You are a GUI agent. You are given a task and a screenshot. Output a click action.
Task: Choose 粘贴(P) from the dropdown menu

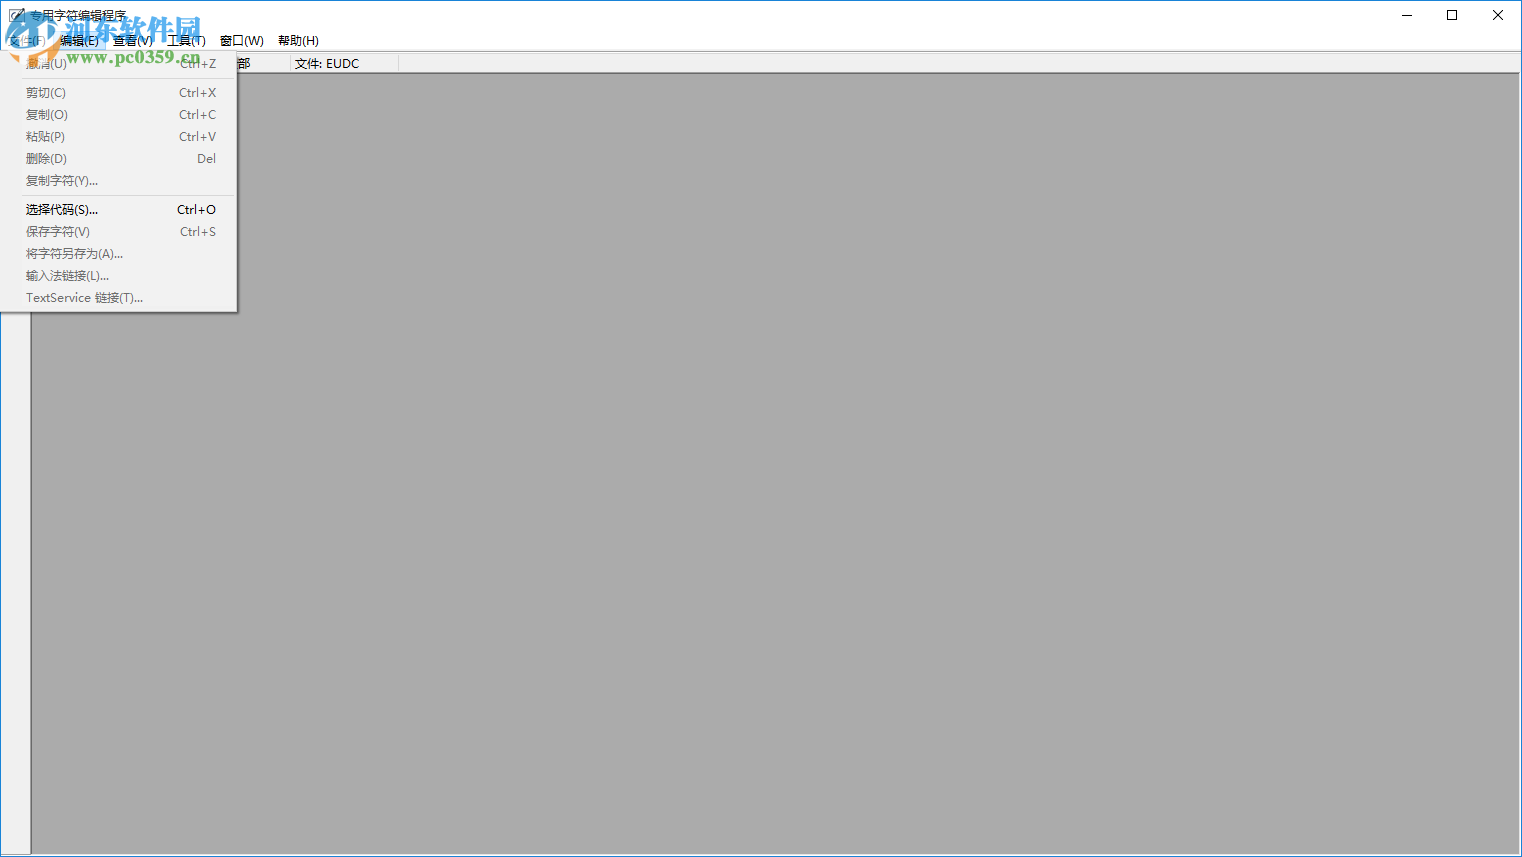pos(119,137)
